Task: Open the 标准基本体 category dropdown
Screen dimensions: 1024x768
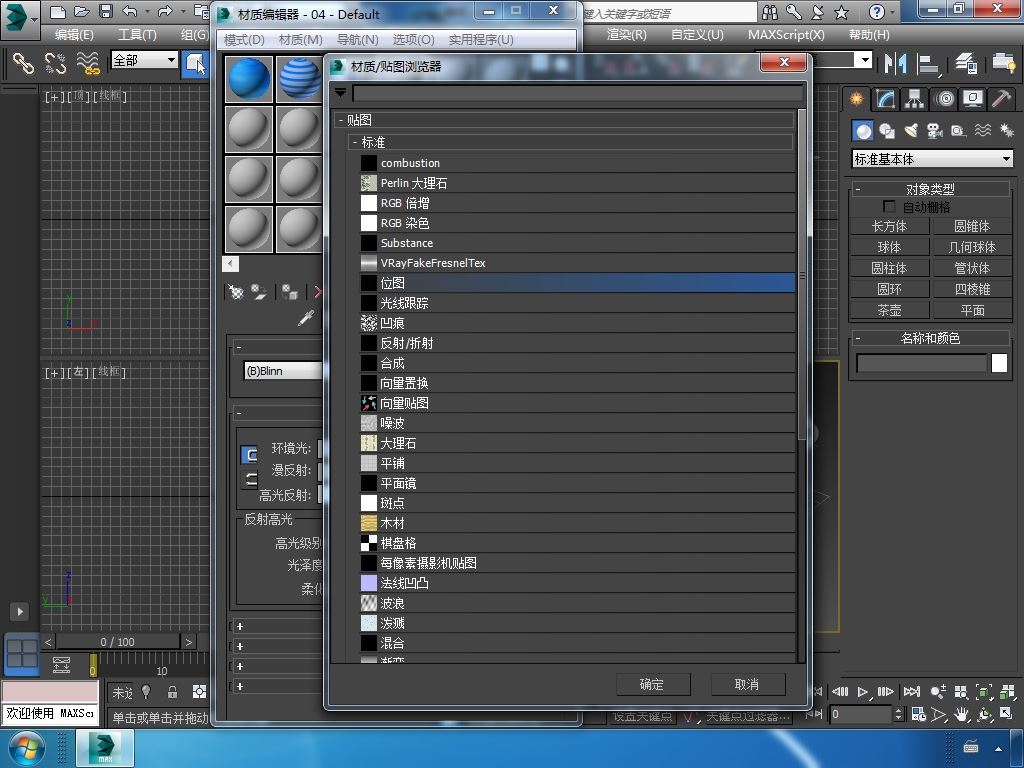Action: coord(933,159)
